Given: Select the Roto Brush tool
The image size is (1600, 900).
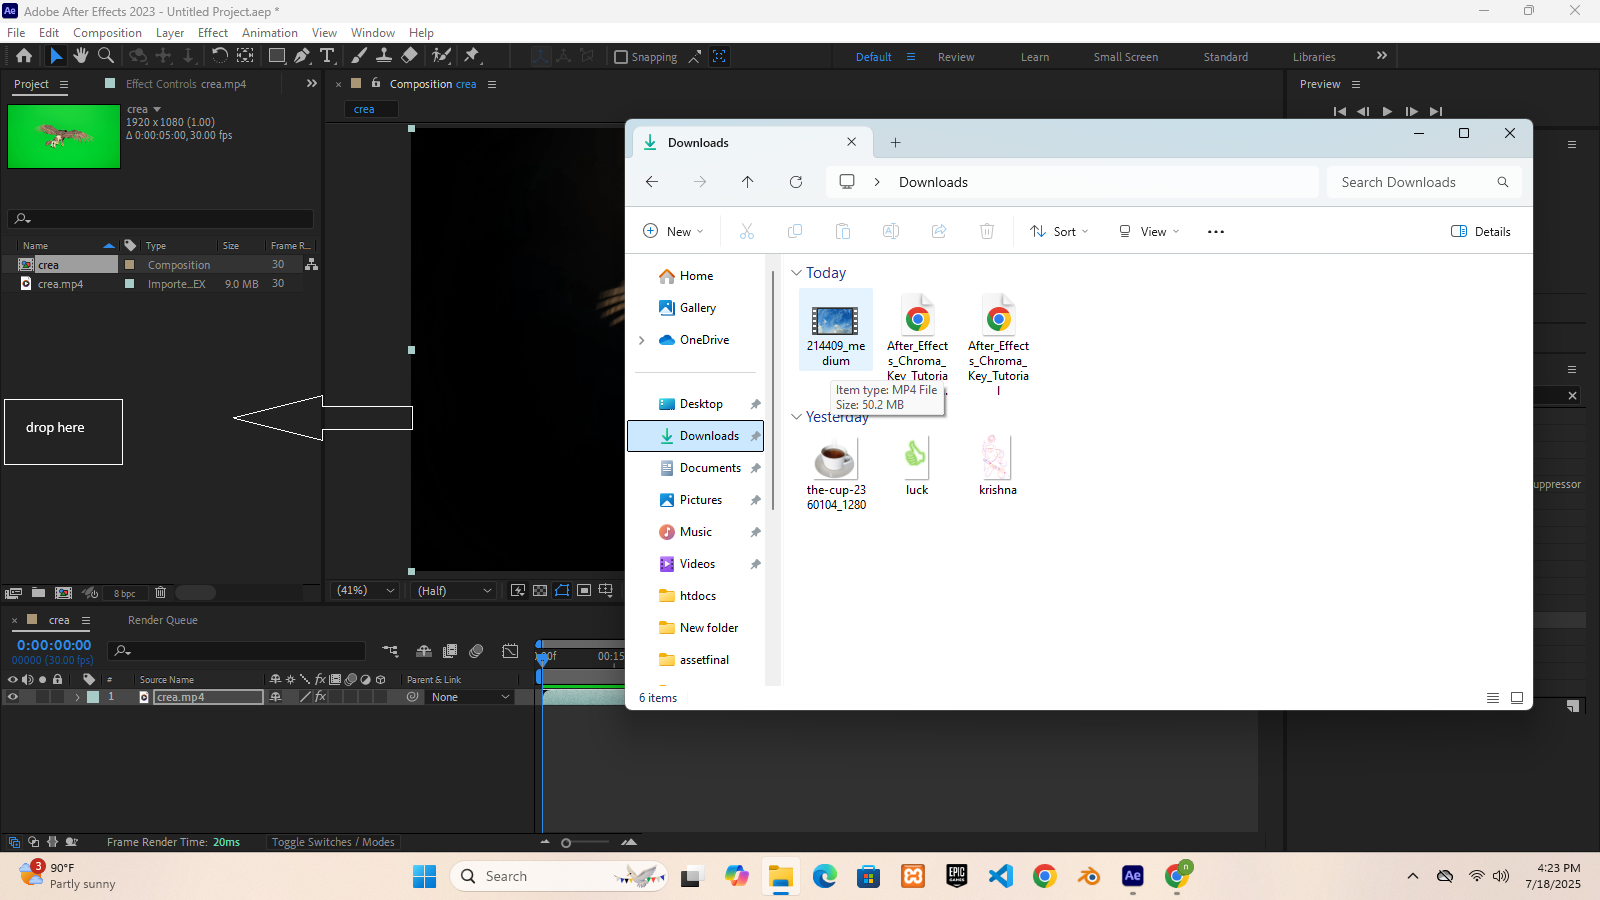Looking at the screenshot, I should (x=441, y=56).
